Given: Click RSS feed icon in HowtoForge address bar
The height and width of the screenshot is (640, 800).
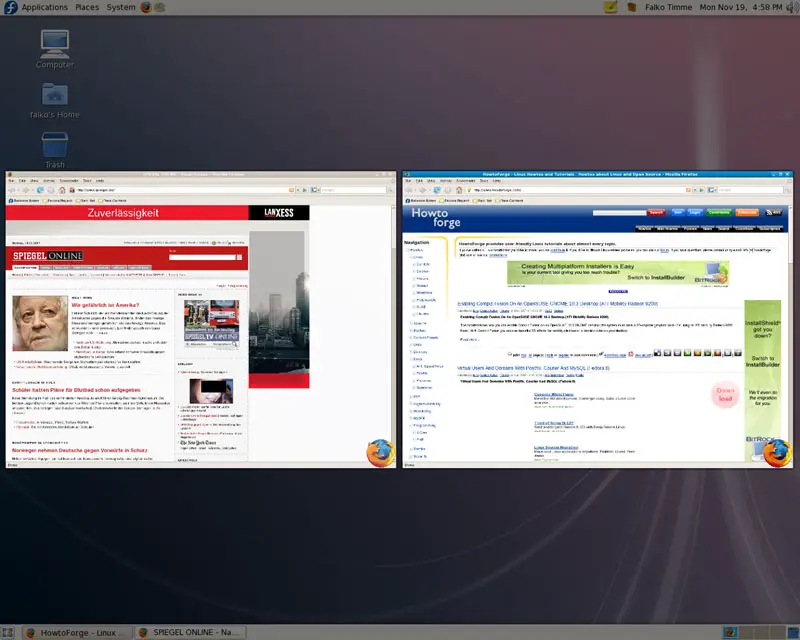Looking at the screenshot, I should pos(688,190).
